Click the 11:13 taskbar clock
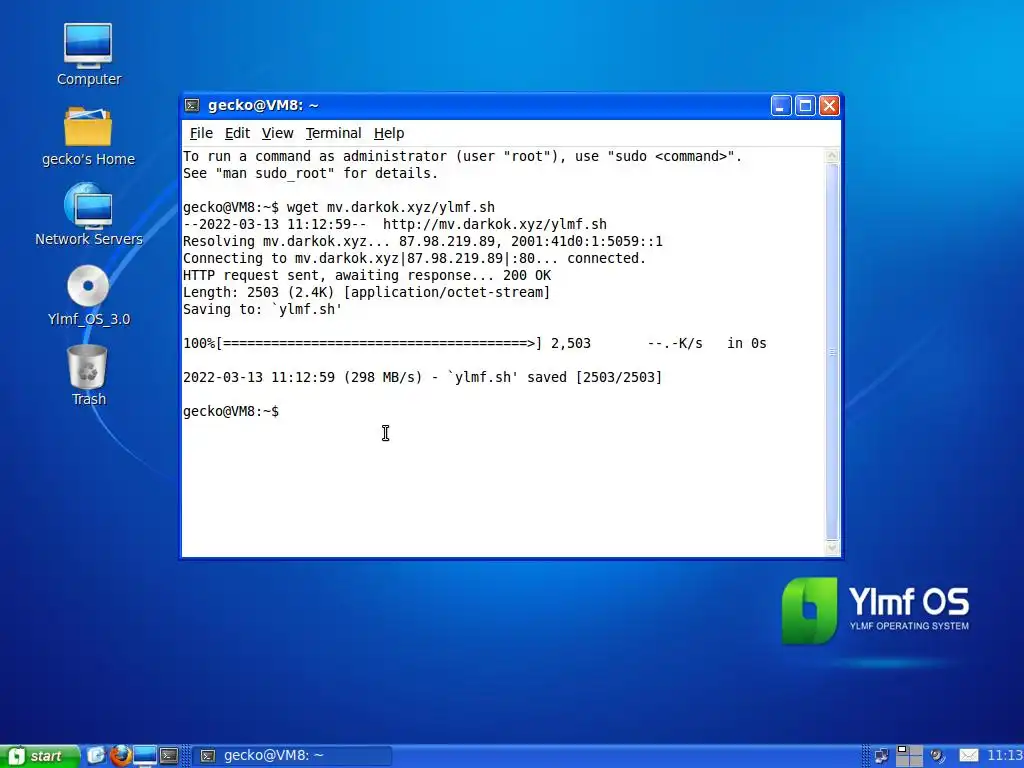The image size is (1024, 768). 1004,756
